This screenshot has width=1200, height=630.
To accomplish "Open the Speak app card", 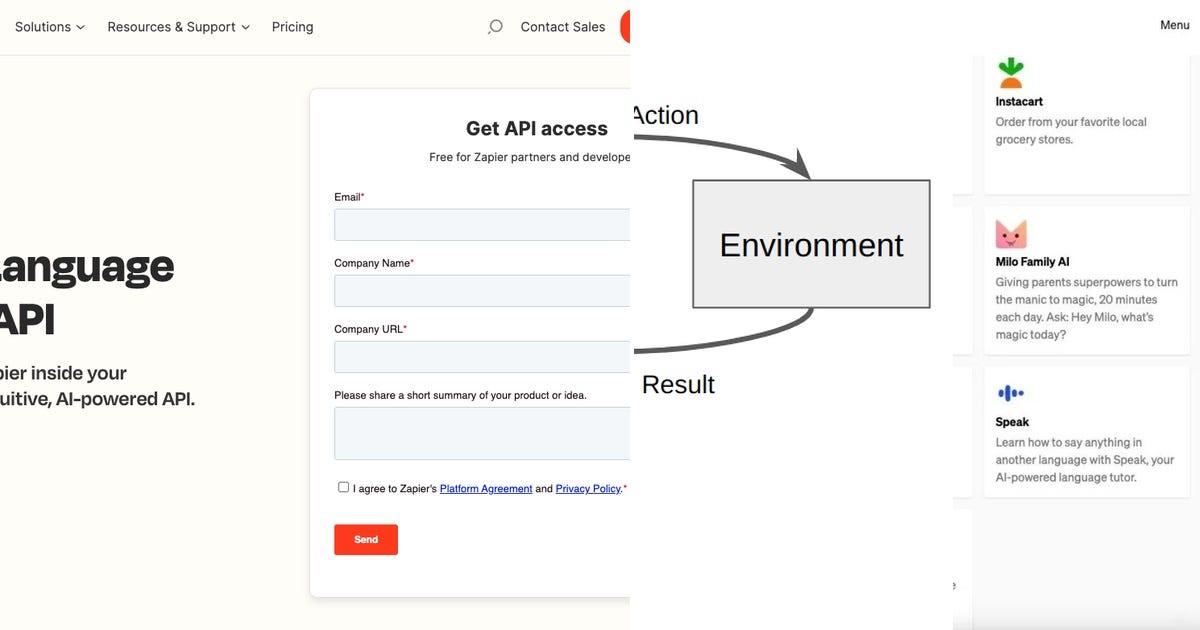I will tap(1085, 430).
